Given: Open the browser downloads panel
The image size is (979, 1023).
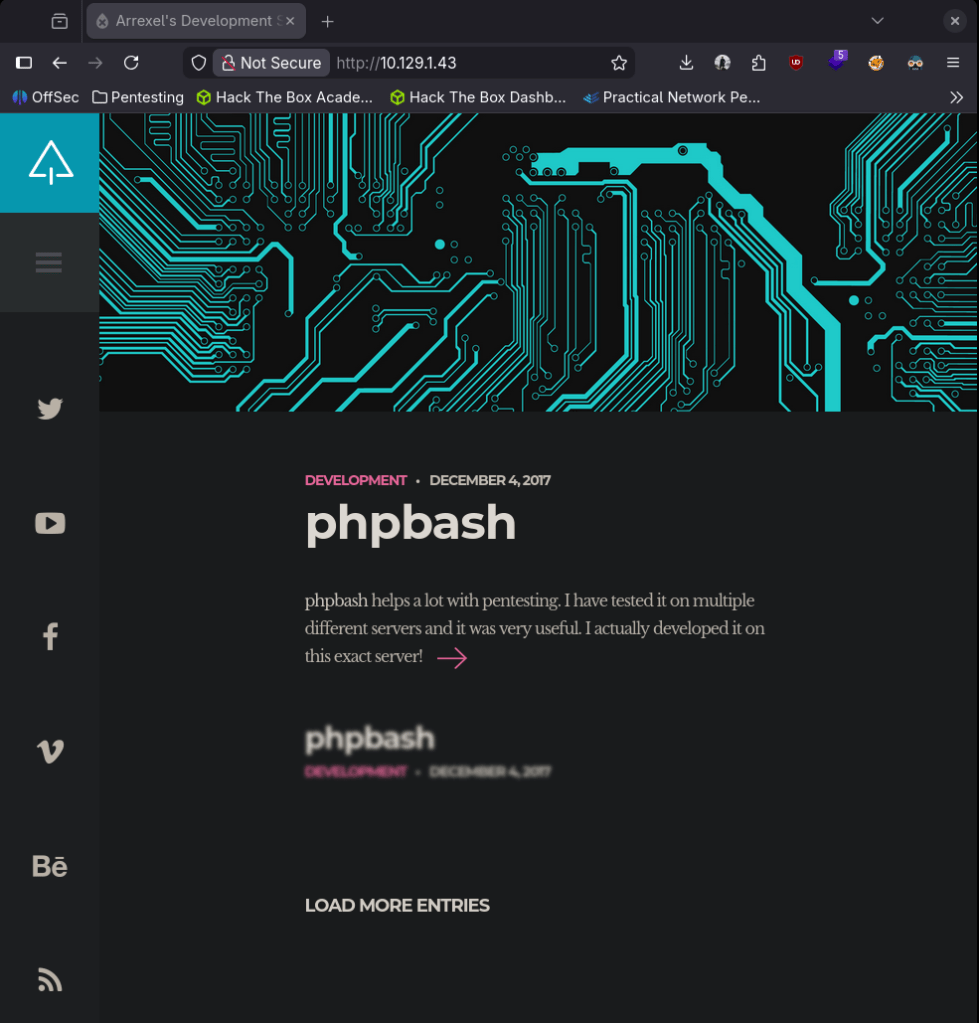Looking at the screenshot, I should (686, 63).
